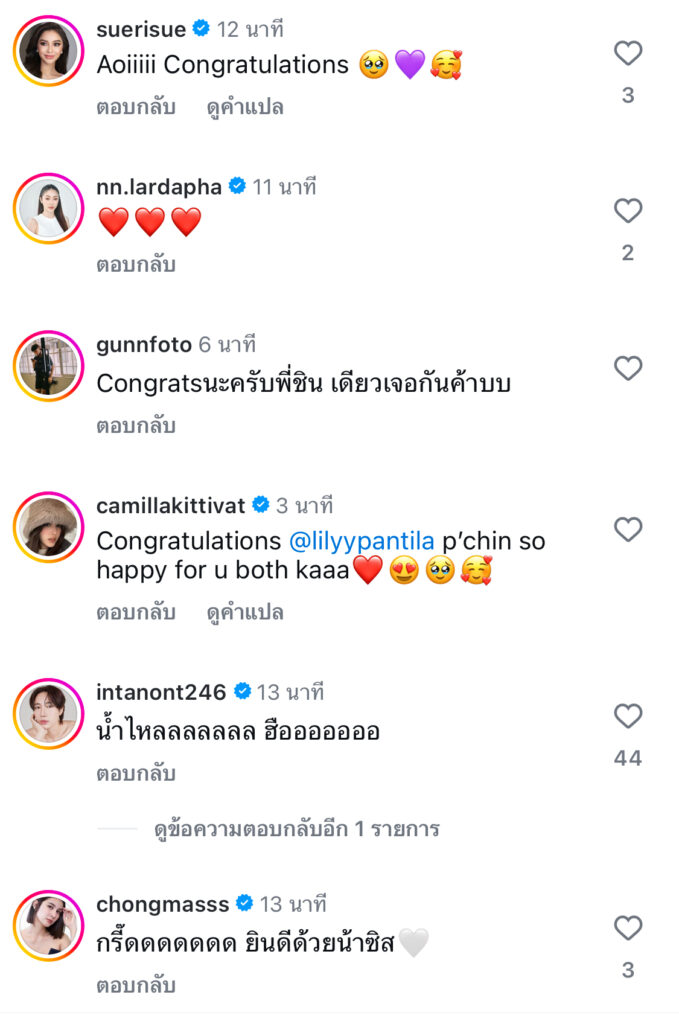
Task: Like gunnfoto's comment with heart icon
Action: click(x=627, y=369)
